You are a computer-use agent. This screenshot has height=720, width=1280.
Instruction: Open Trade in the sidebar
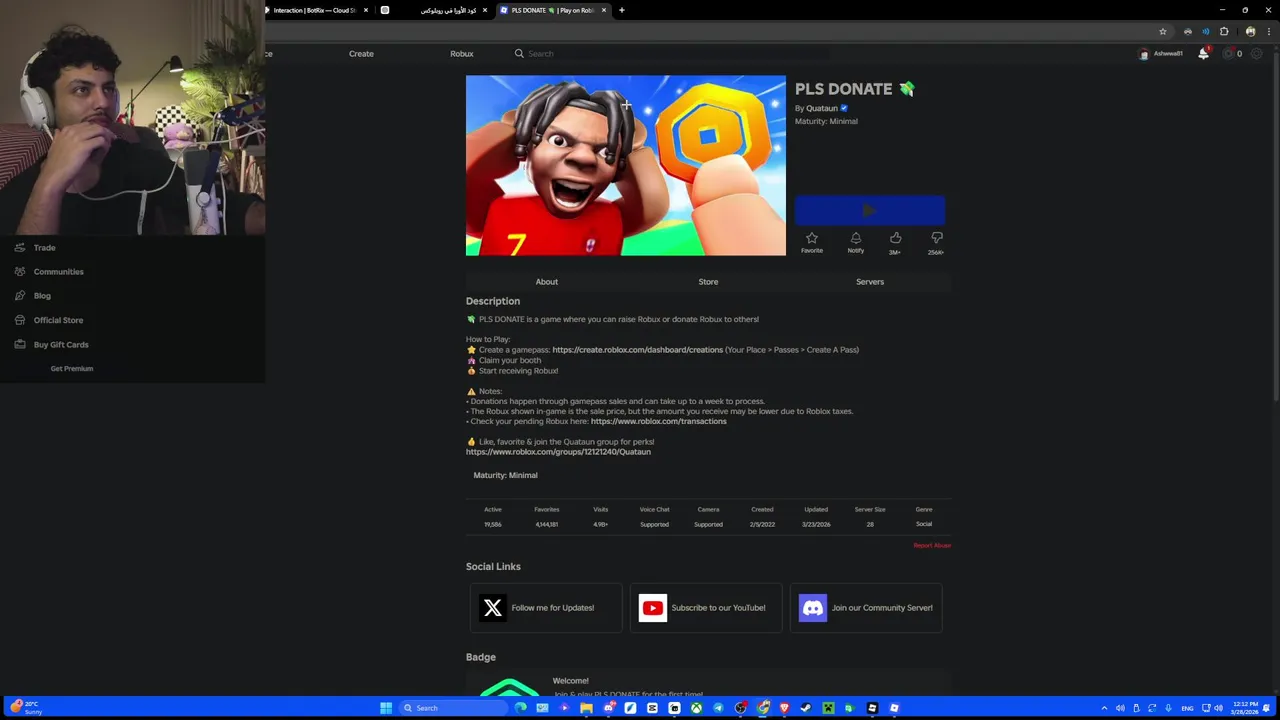point(44,248)
